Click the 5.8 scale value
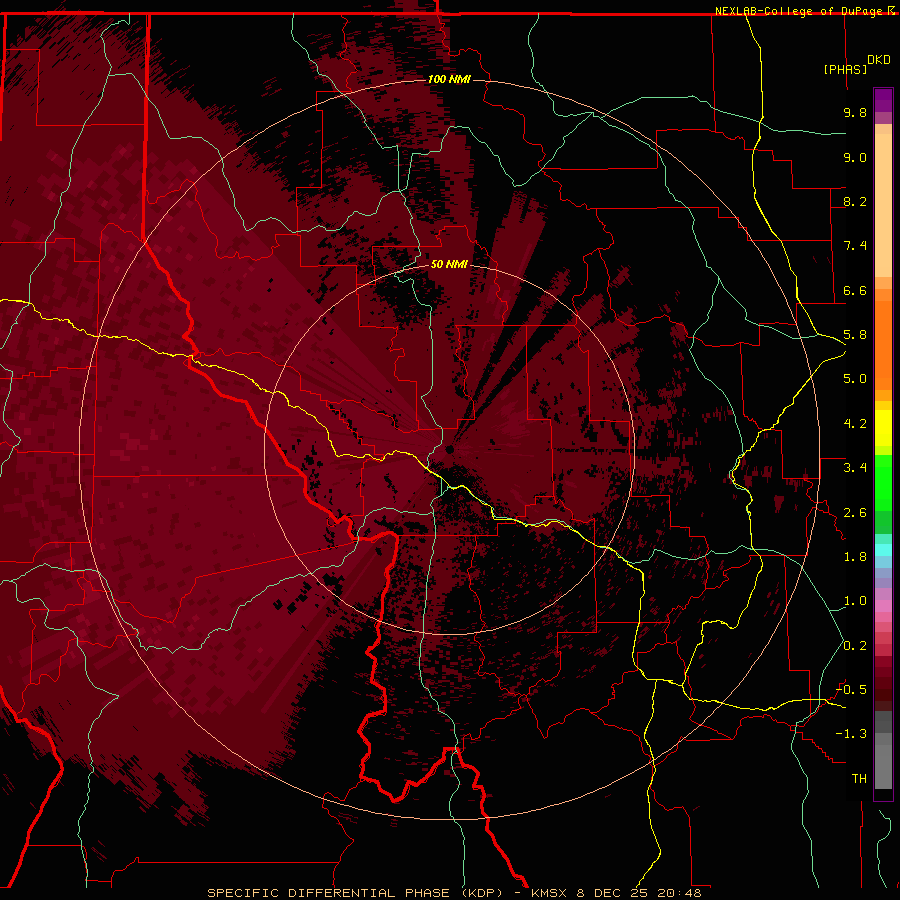900x900 pixels. click(855, 335)
